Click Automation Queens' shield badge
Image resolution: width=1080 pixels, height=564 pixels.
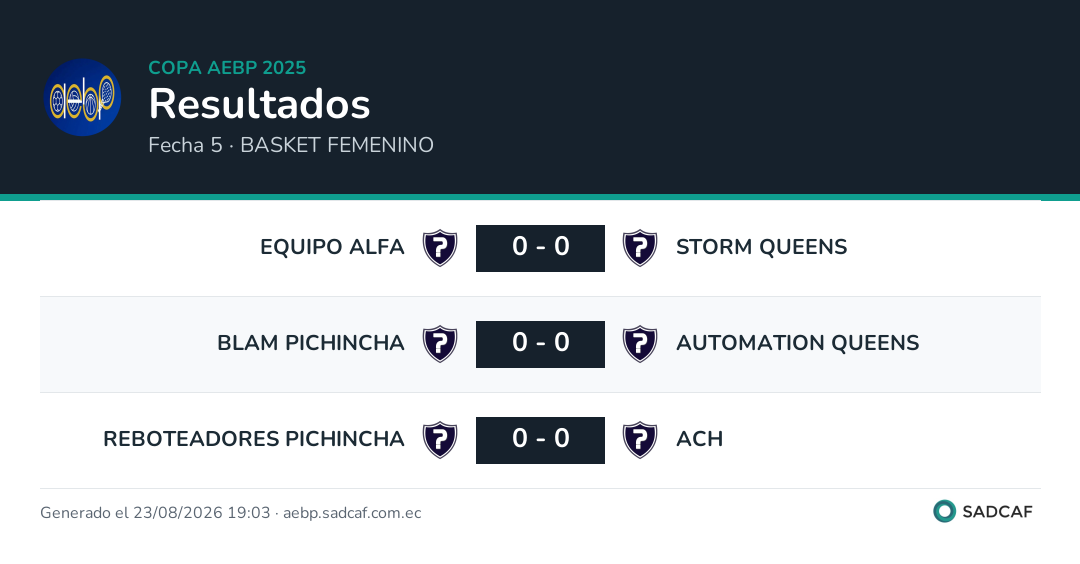tap(640, 344)
